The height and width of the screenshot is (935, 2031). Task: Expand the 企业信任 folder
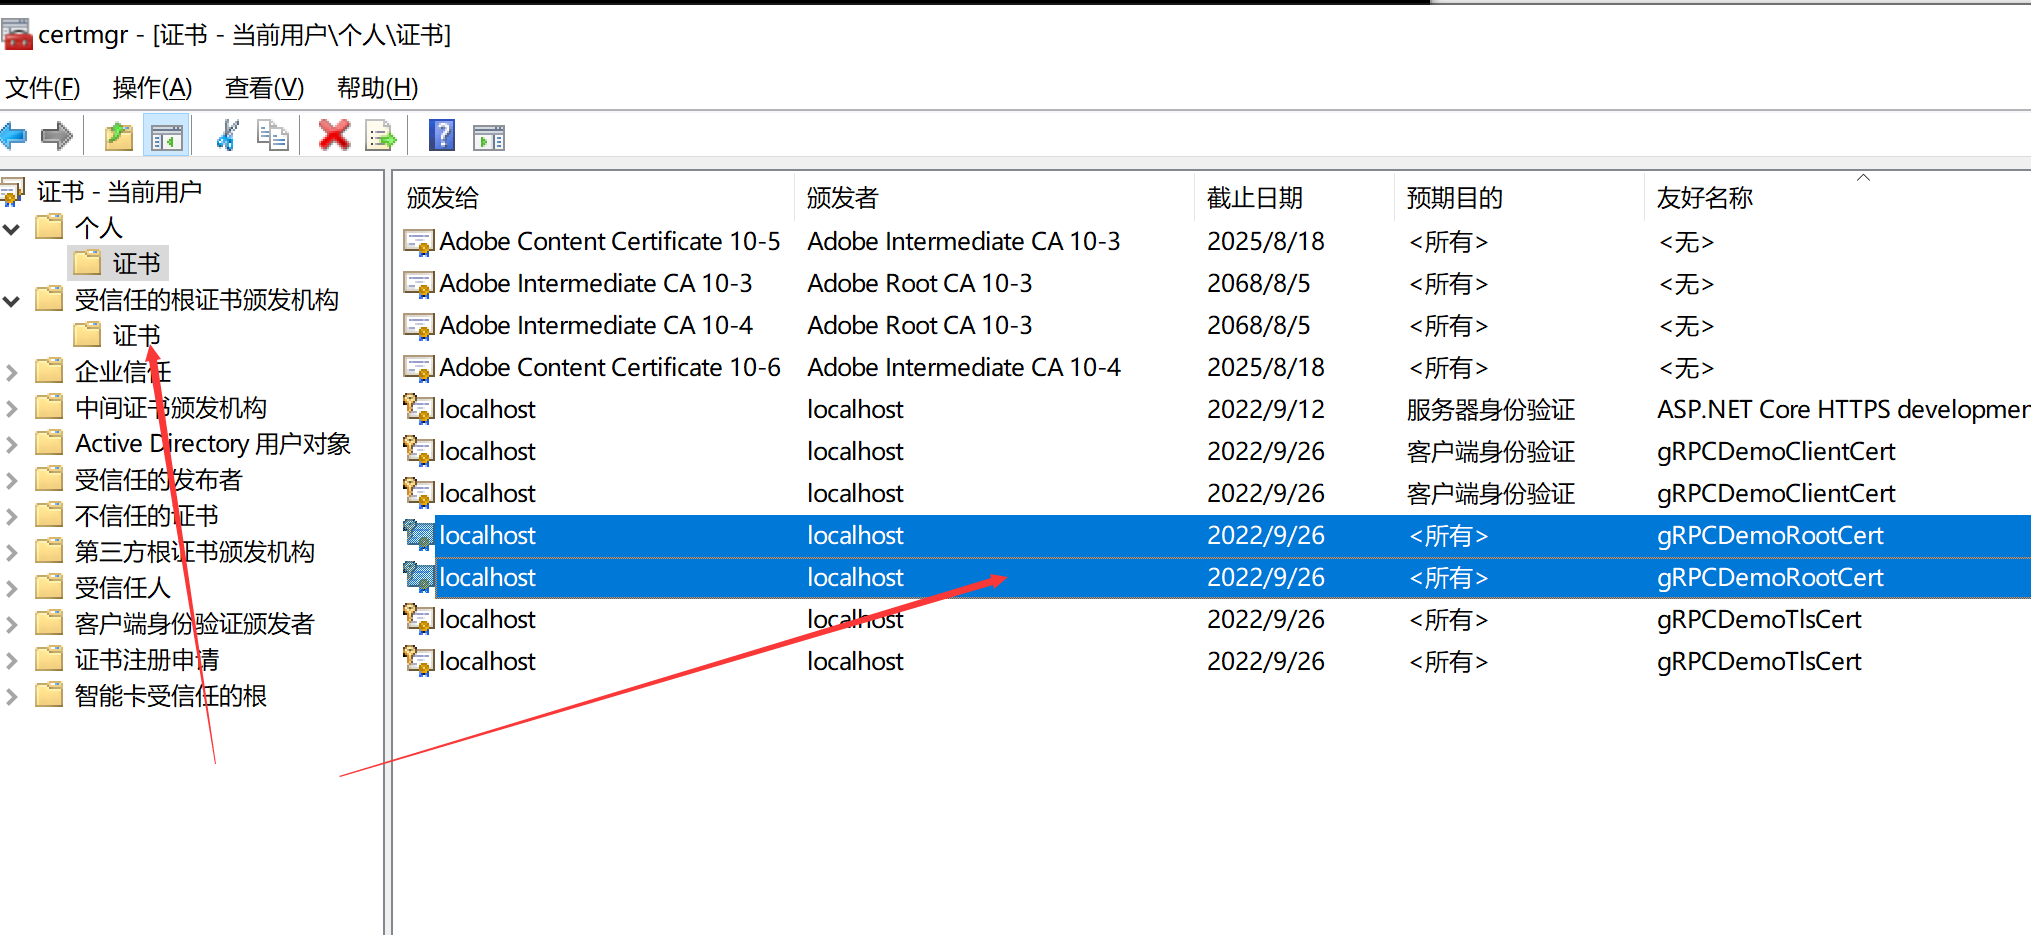point(12,373)
